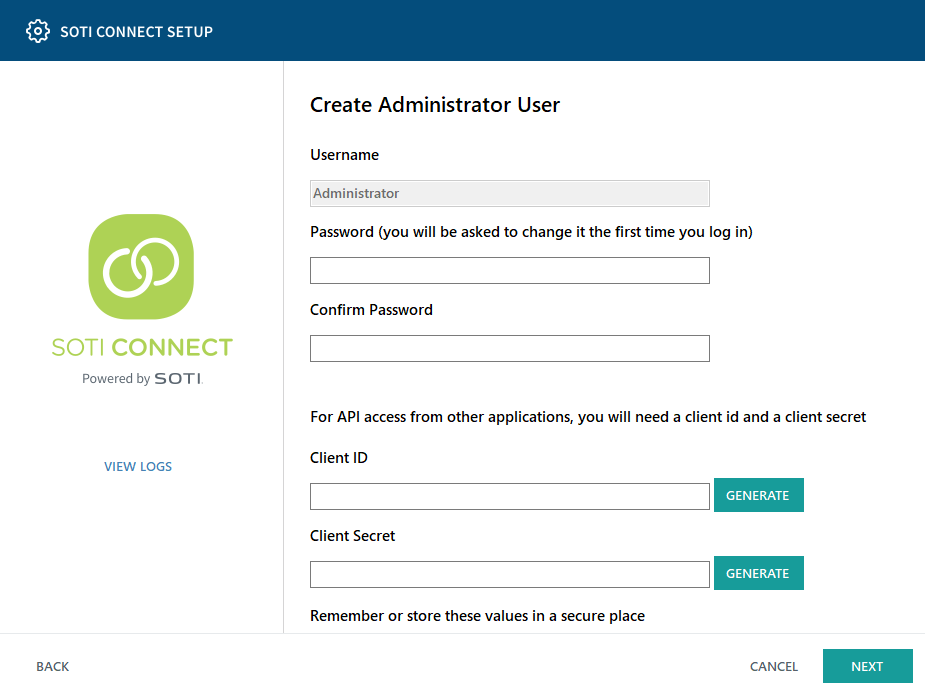Click the SOTI CONNECT wordmark under the logo
Image resolution: width=925 pixels, height=694 pixels.
pyautogui.click(x=141, y=347)
